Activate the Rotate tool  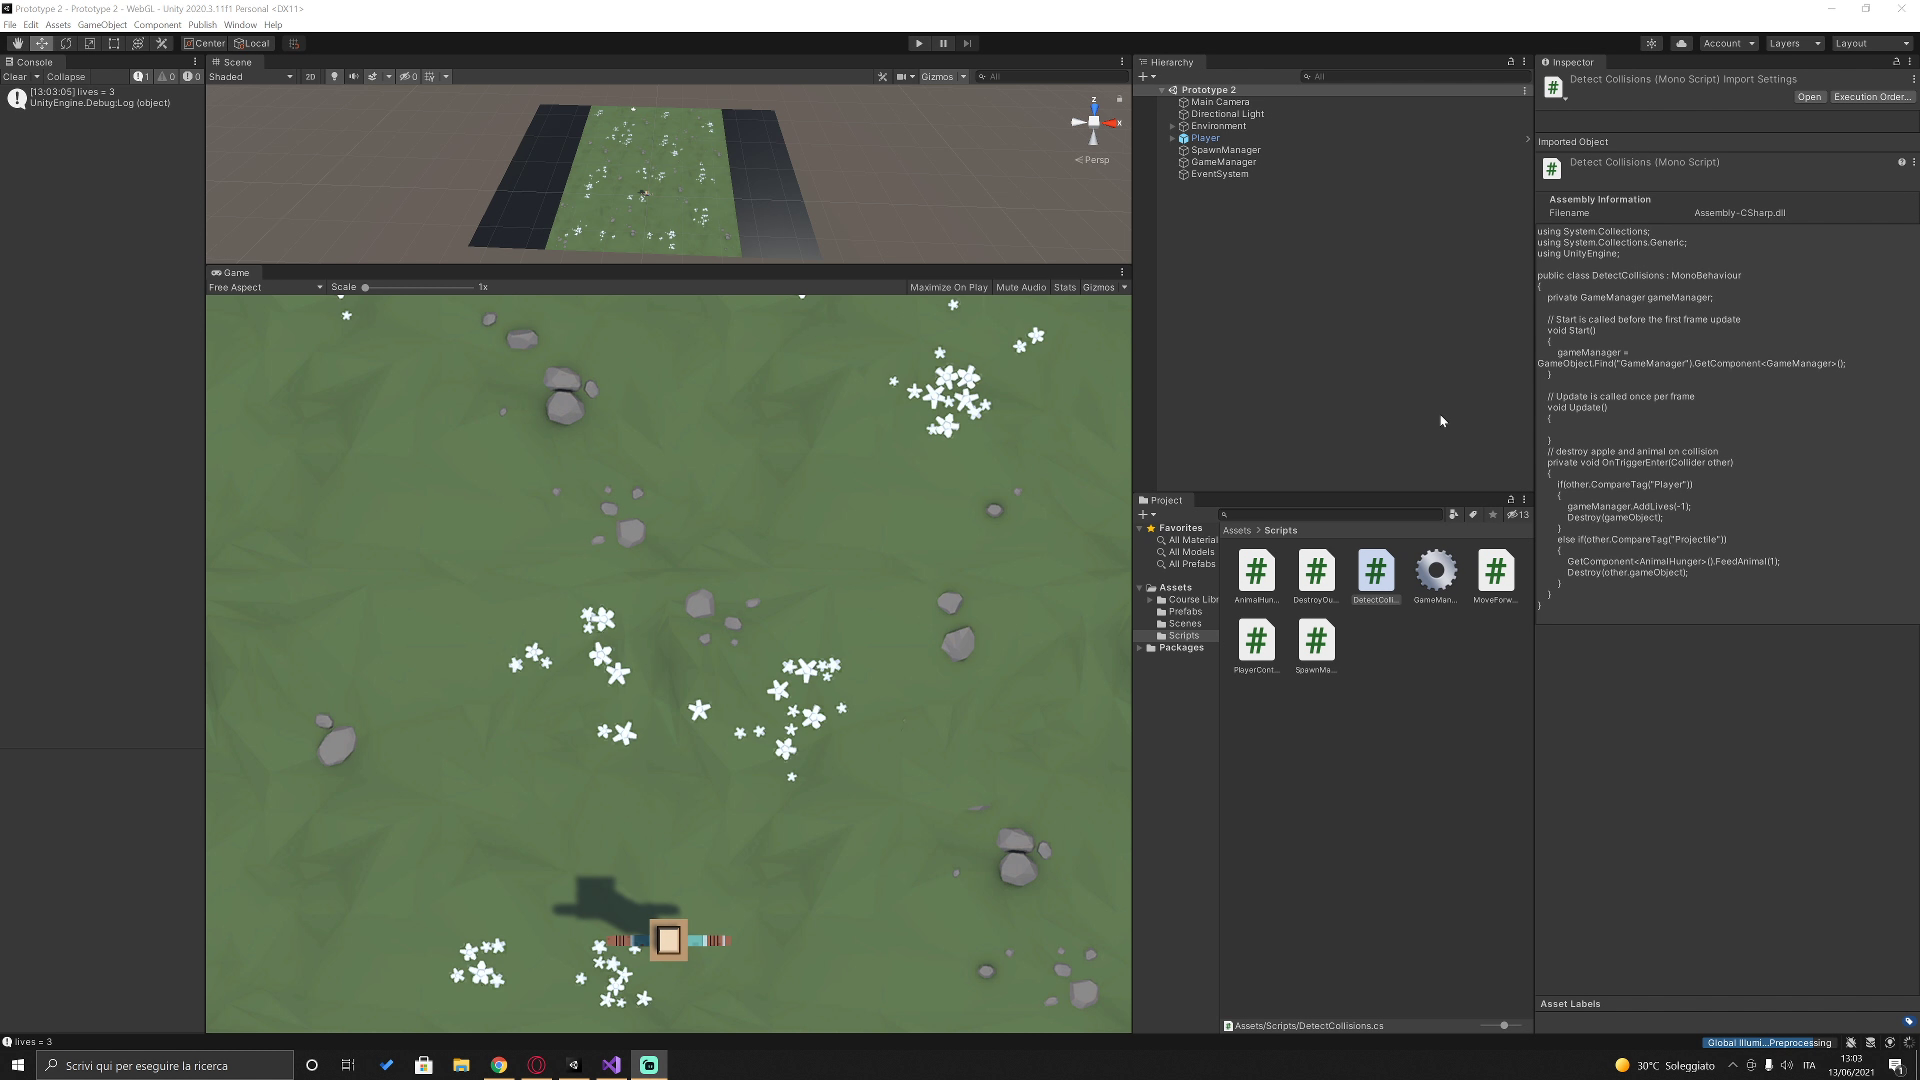(x=65, y=43)
